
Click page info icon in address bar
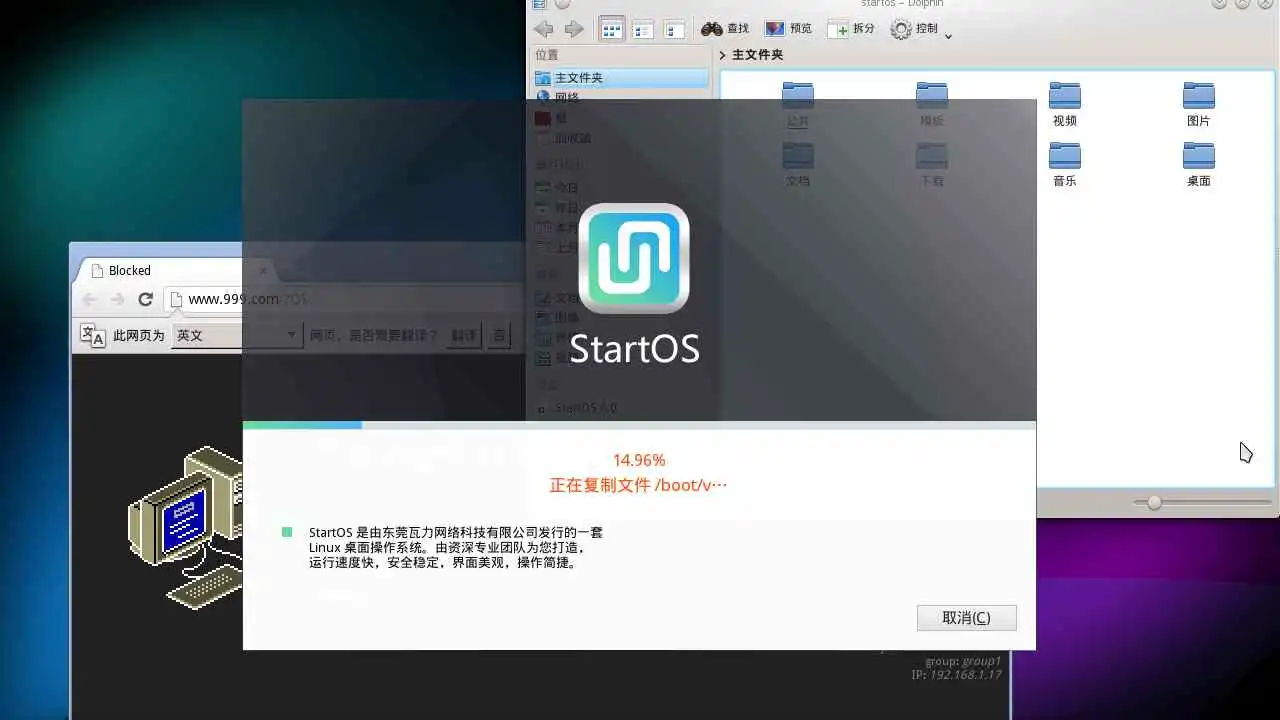(x=176, y=299)
